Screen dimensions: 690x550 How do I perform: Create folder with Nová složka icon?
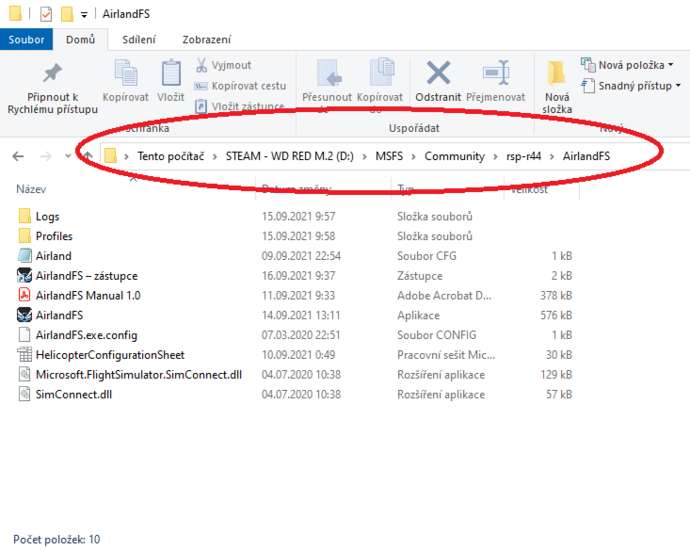click(x=557, y=73)
